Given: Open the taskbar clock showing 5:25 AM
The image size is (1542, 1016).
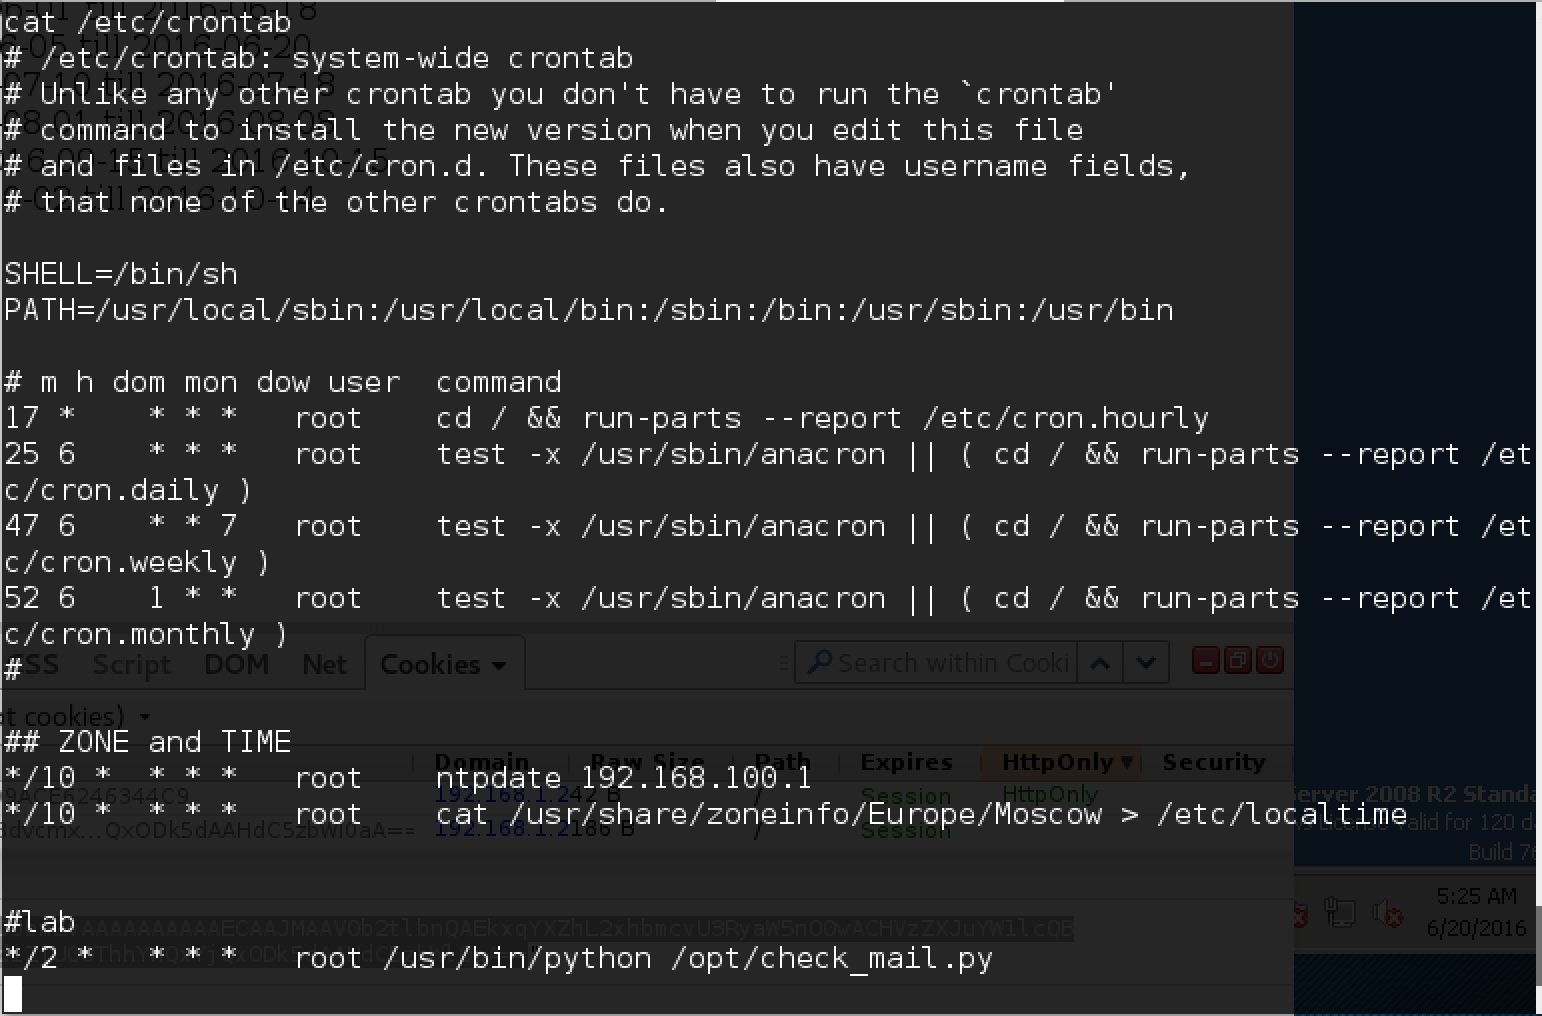Looking at the screenshot, I should [1476, 911].
